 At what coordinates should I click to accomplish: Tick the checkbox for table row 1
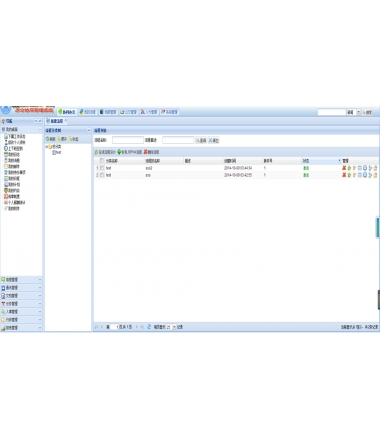(x=102, y=168)
